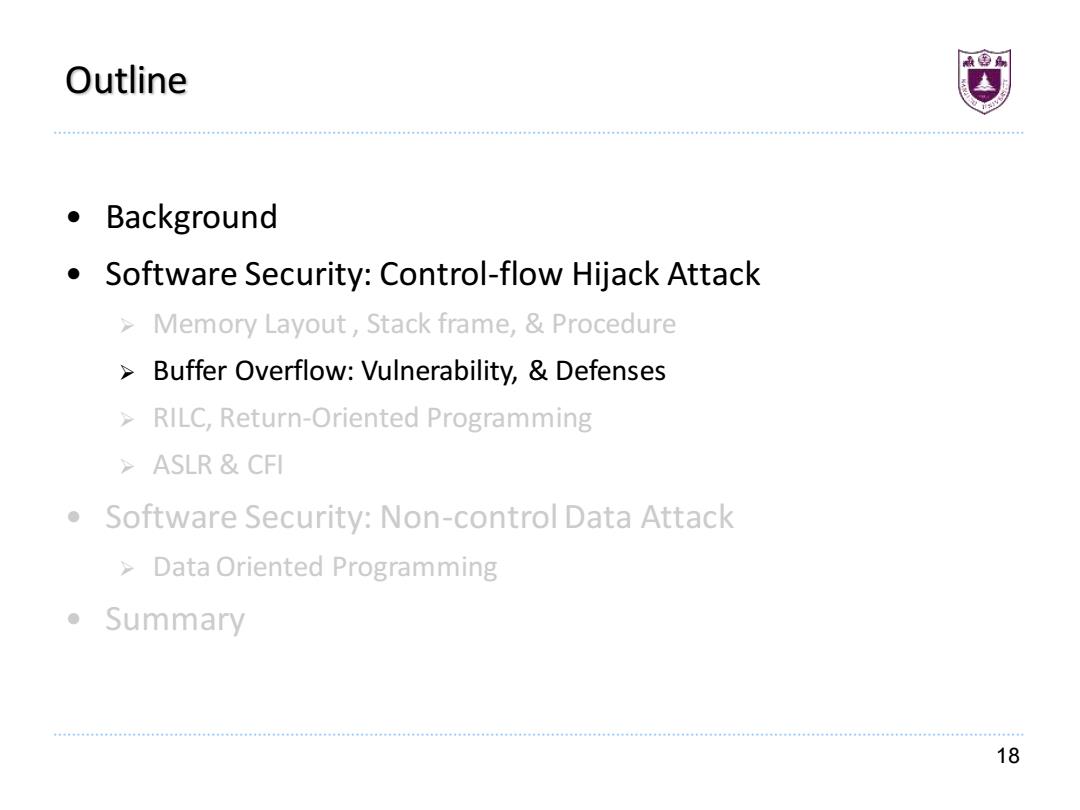Select Software Security: Control-flow Hijack Attack heading
The width and height of the screenshot is (1080, 810).
[x=433, y=274]
